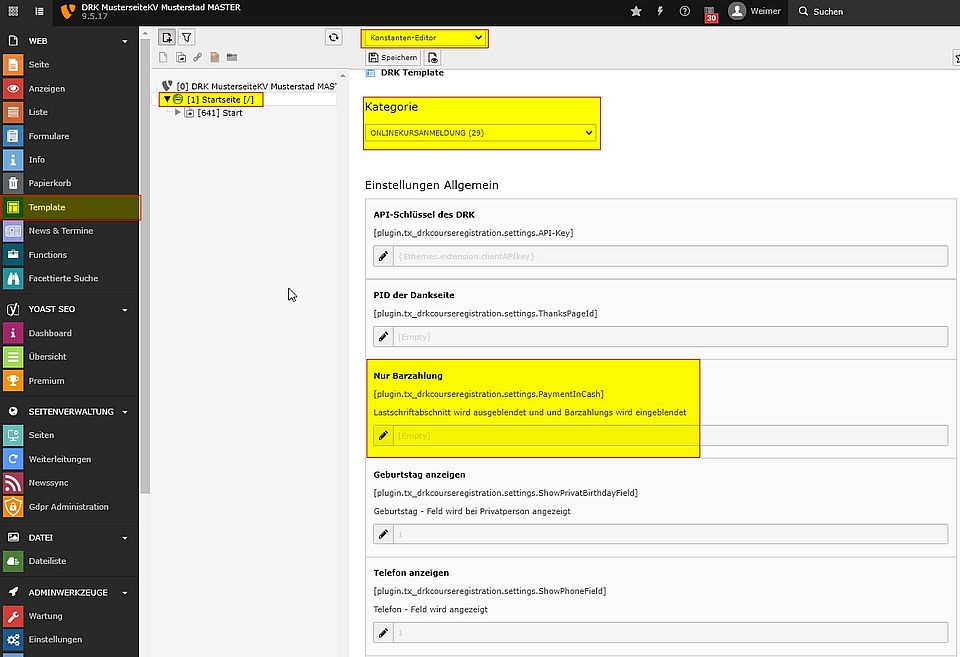The width and height of the screenshot is (960, 657).
Task: Collapse the Startseite tree node arrow
Action: point(166,100)
